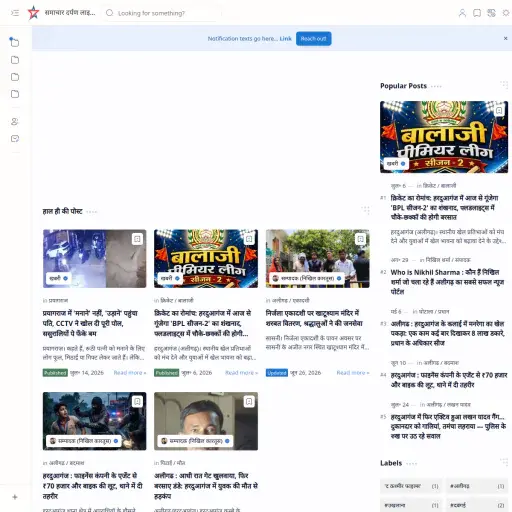Click the magnifier icon in search bar
The height and width of the screenshot is (512, 512).
[110, 13]
